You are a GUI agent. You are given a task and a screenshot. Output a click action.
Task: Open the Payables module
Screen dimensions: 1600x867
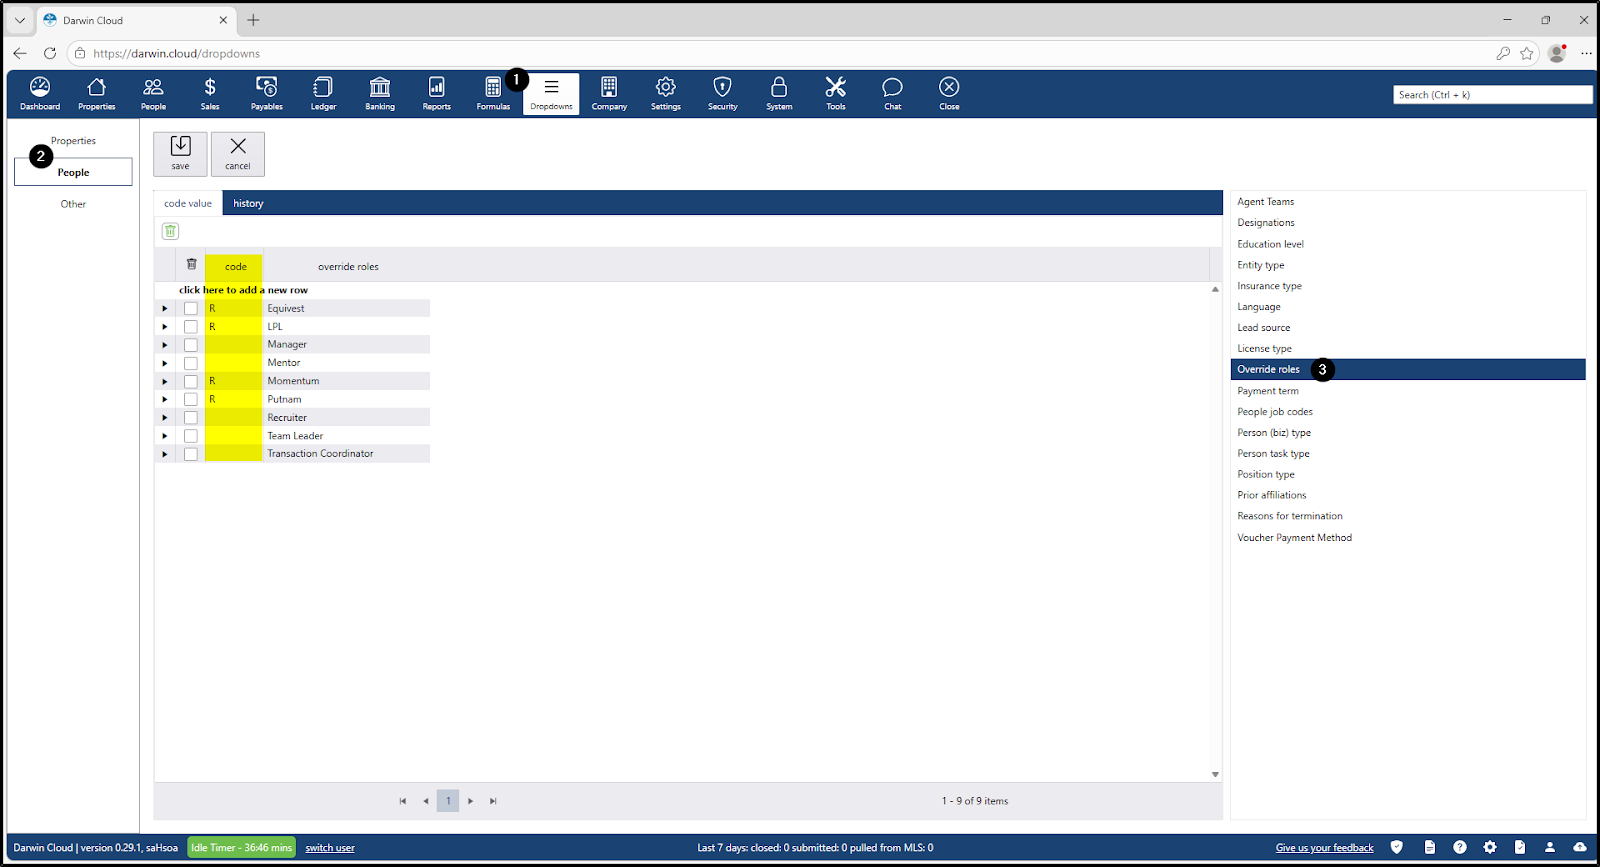pyautogui.click(x=267, y=93)
